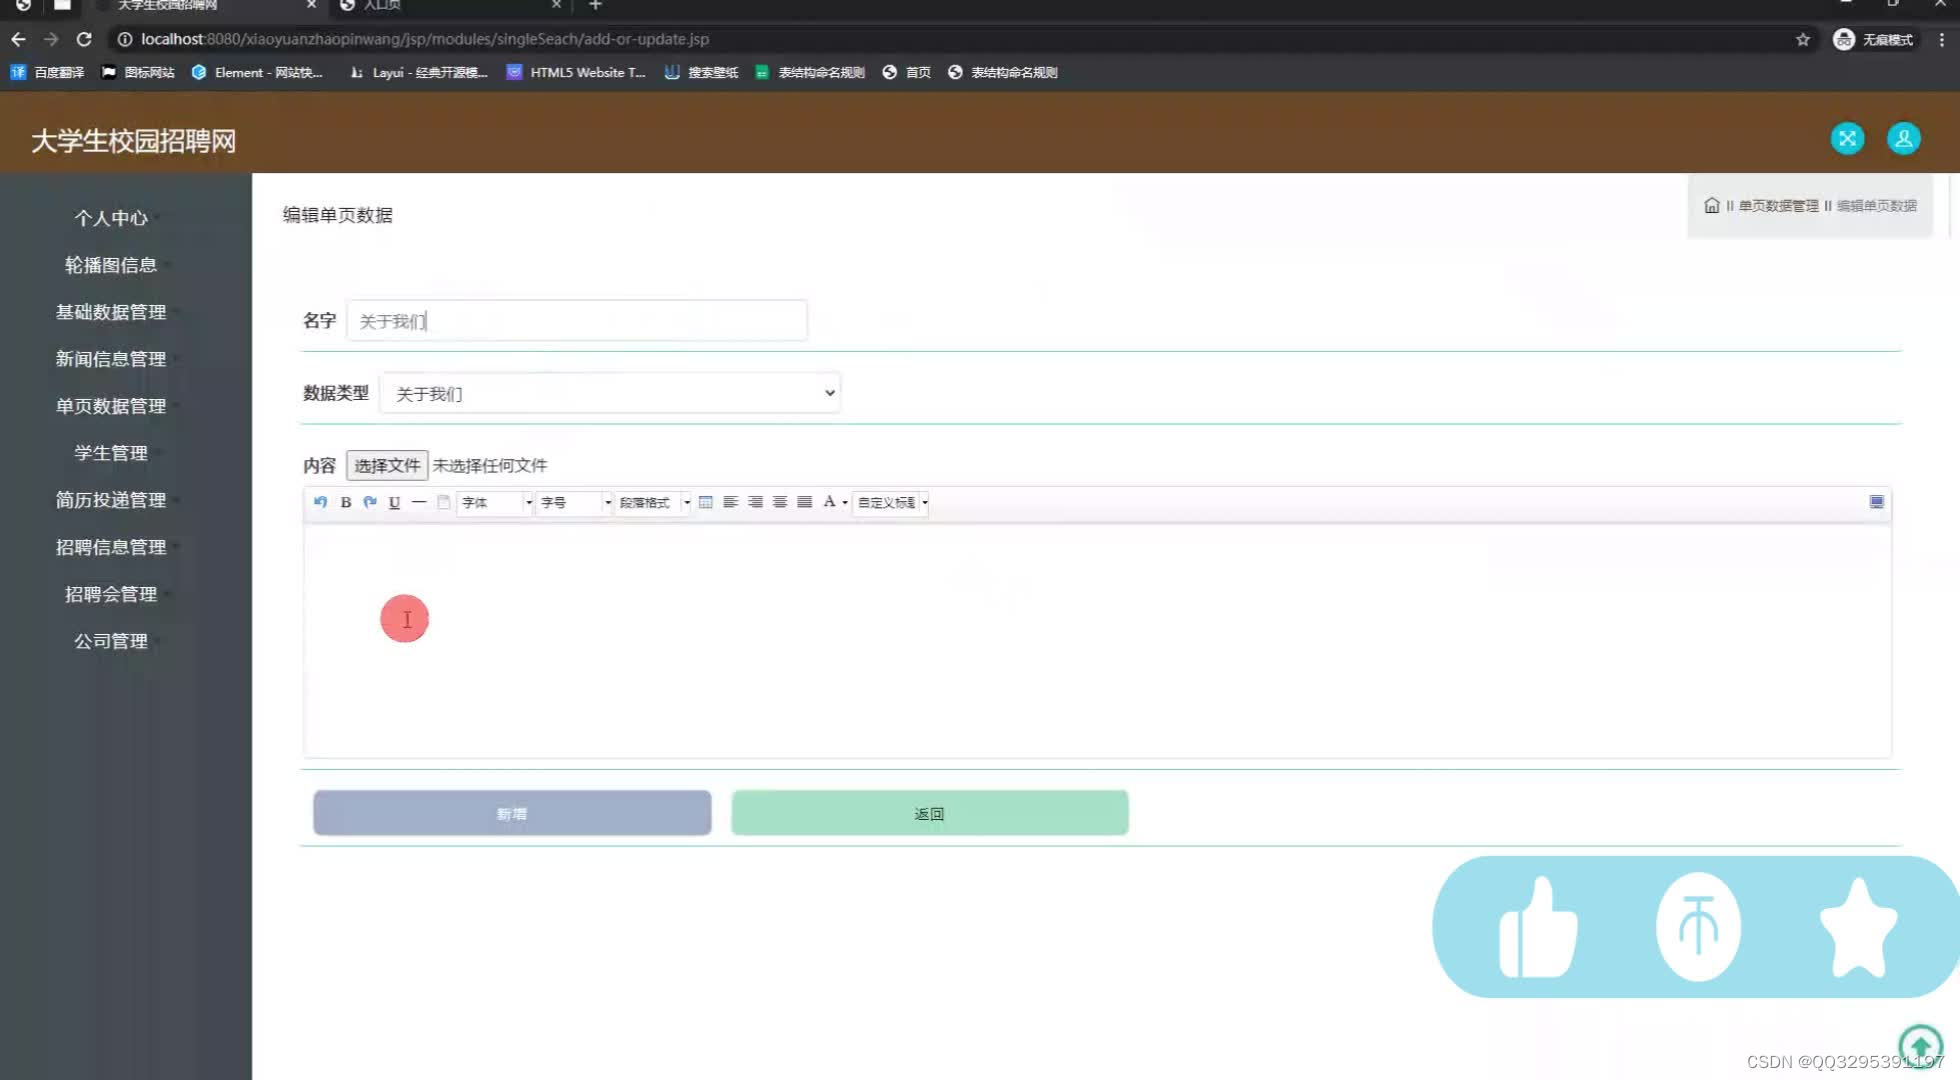Click the undo icon in editor toolbar
1960x1080 pixels.
tap(320, 502)
